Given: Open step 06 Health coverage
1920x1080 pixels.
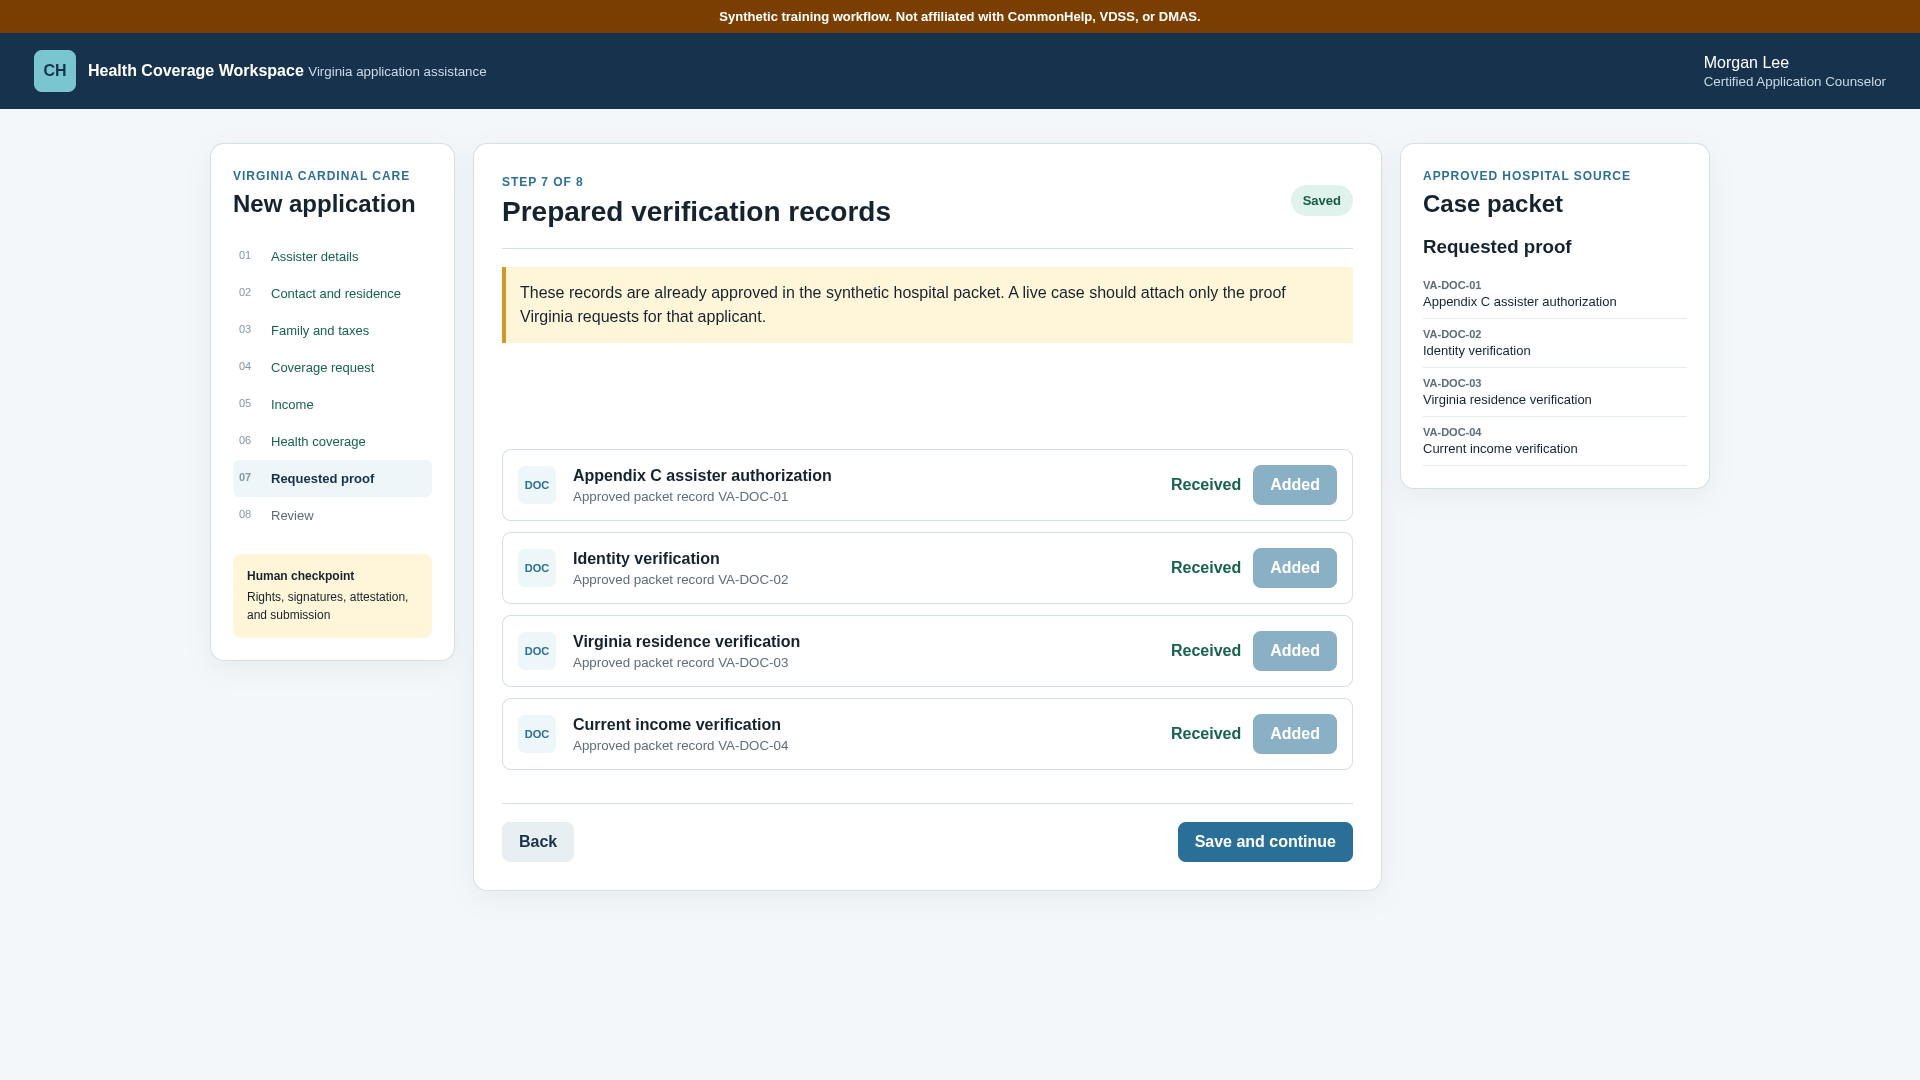Looking at the screenshot, I should point(332,441).
